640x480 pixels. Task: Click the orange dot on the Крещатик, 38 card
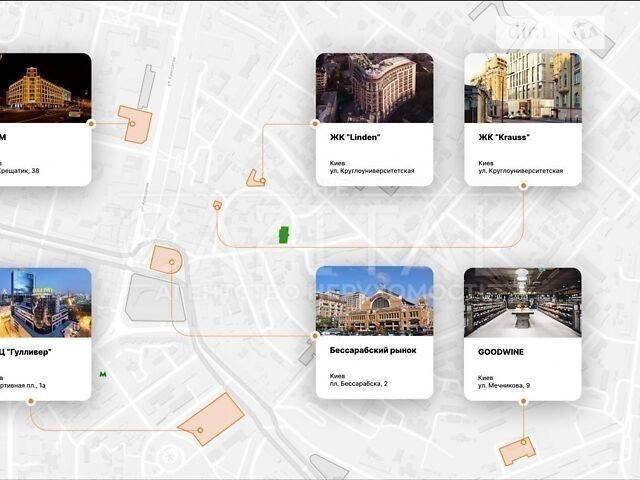[x=91, y=123]
